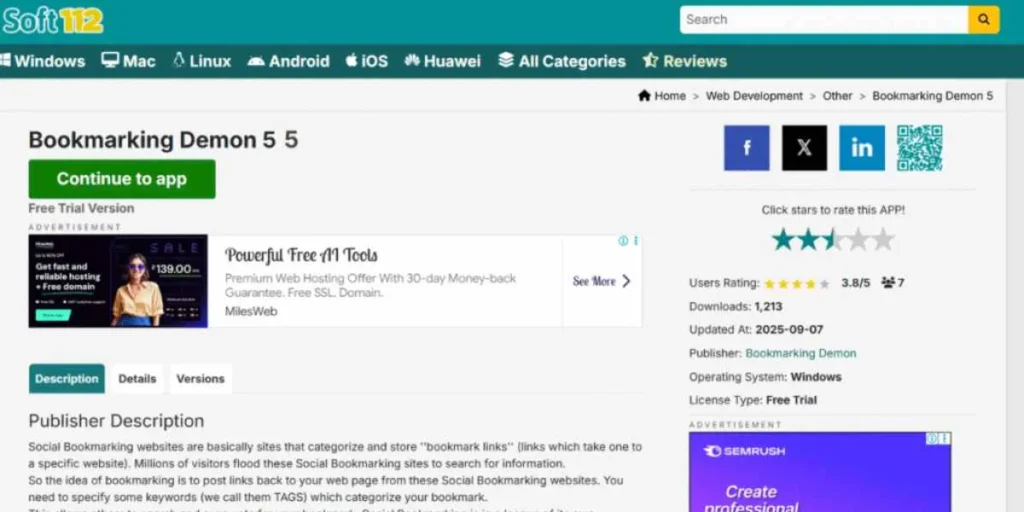Click the Soft112 logo
Image resolution: width=1024 pixels, height=512 pixels.
pyautogui.click(x=53, y=19)
